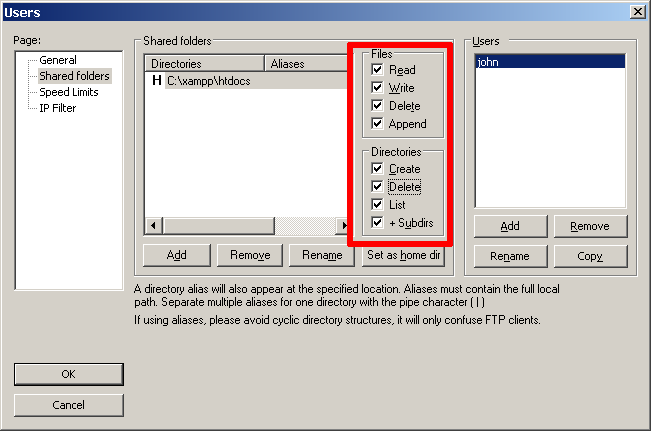The width and height of the screenshot is (651, 431).
Task: Toggle the Read files checkbox
Action: (377, 70)
